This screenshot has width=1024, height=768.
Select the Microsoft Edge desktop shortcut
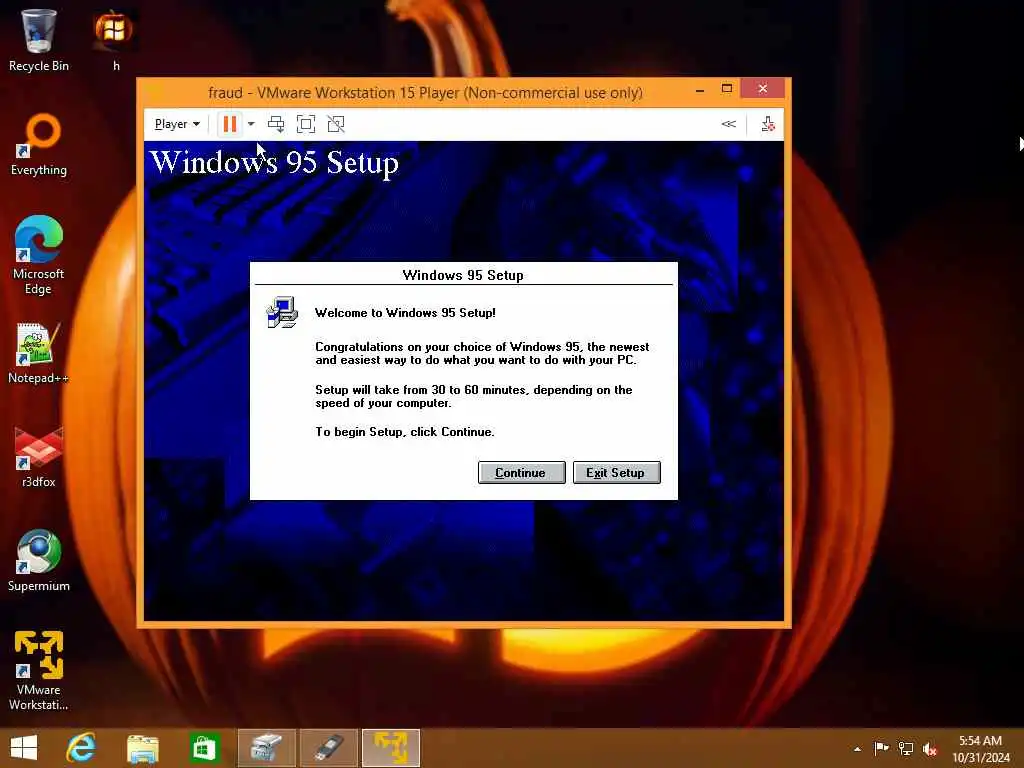[x=39, y=255]
